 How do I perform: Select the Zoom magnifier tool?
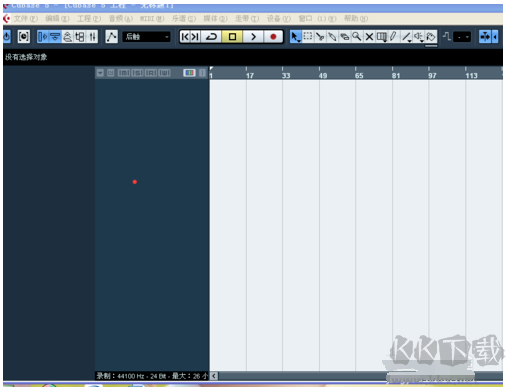click(x=357, y=36)
